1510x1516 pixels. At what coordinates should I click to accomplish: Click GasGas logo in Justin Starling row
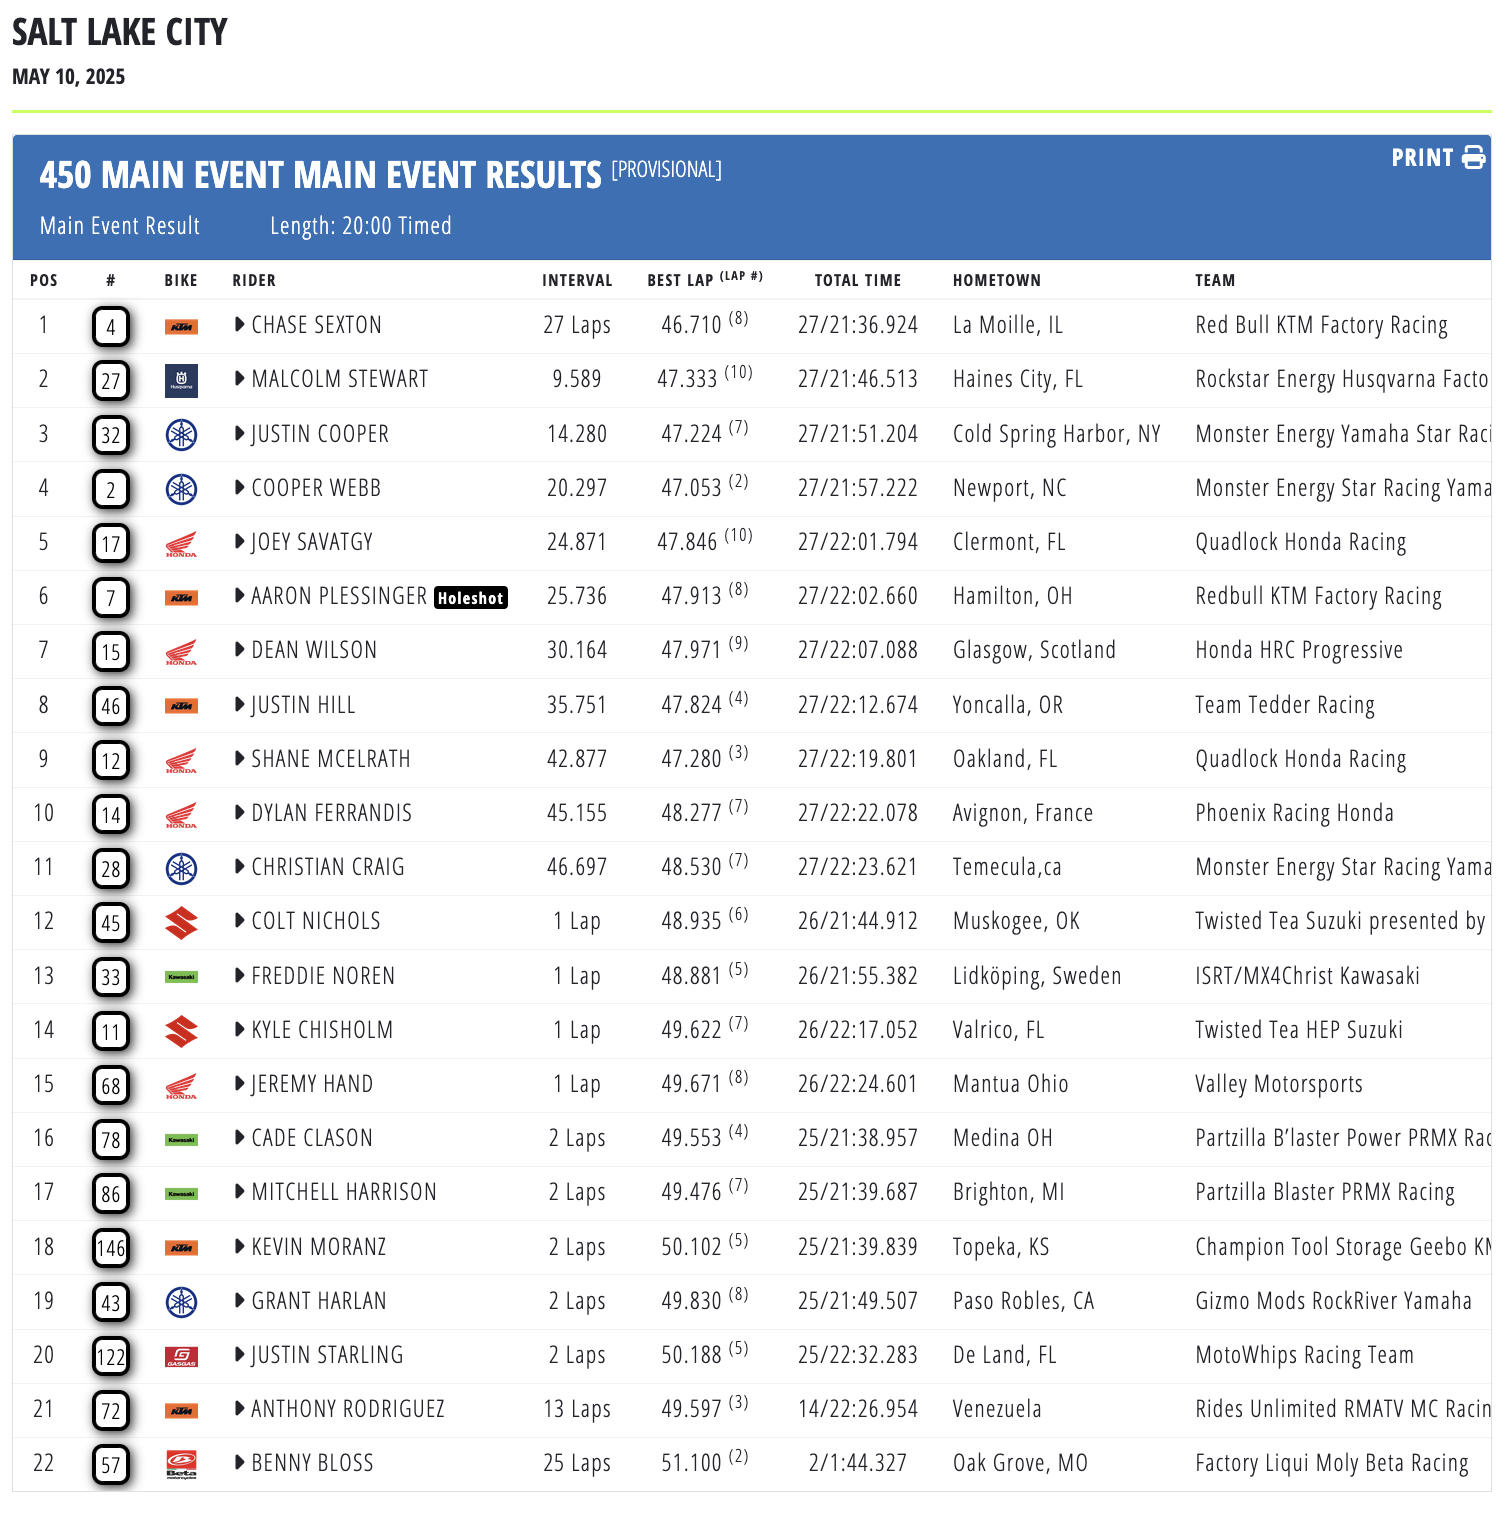(181, 1357)
